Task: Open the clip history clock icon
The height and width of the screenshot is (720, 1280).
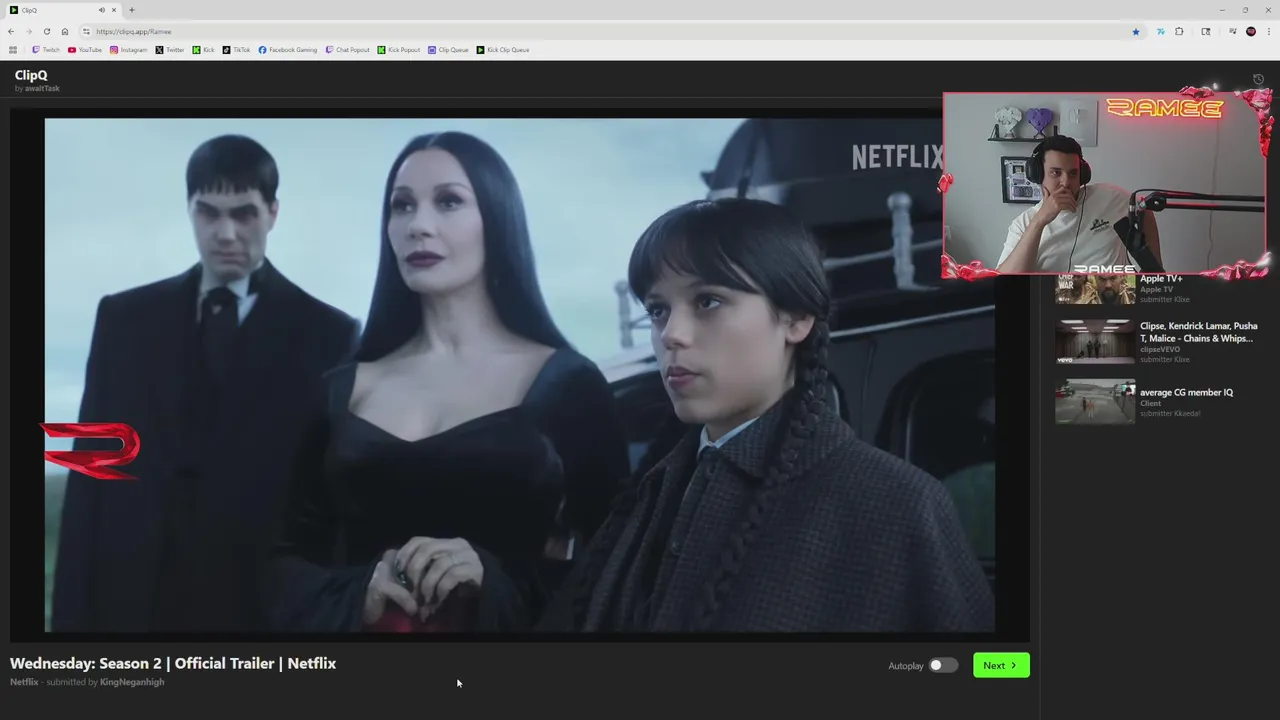Action: [x=1259, y=80]
